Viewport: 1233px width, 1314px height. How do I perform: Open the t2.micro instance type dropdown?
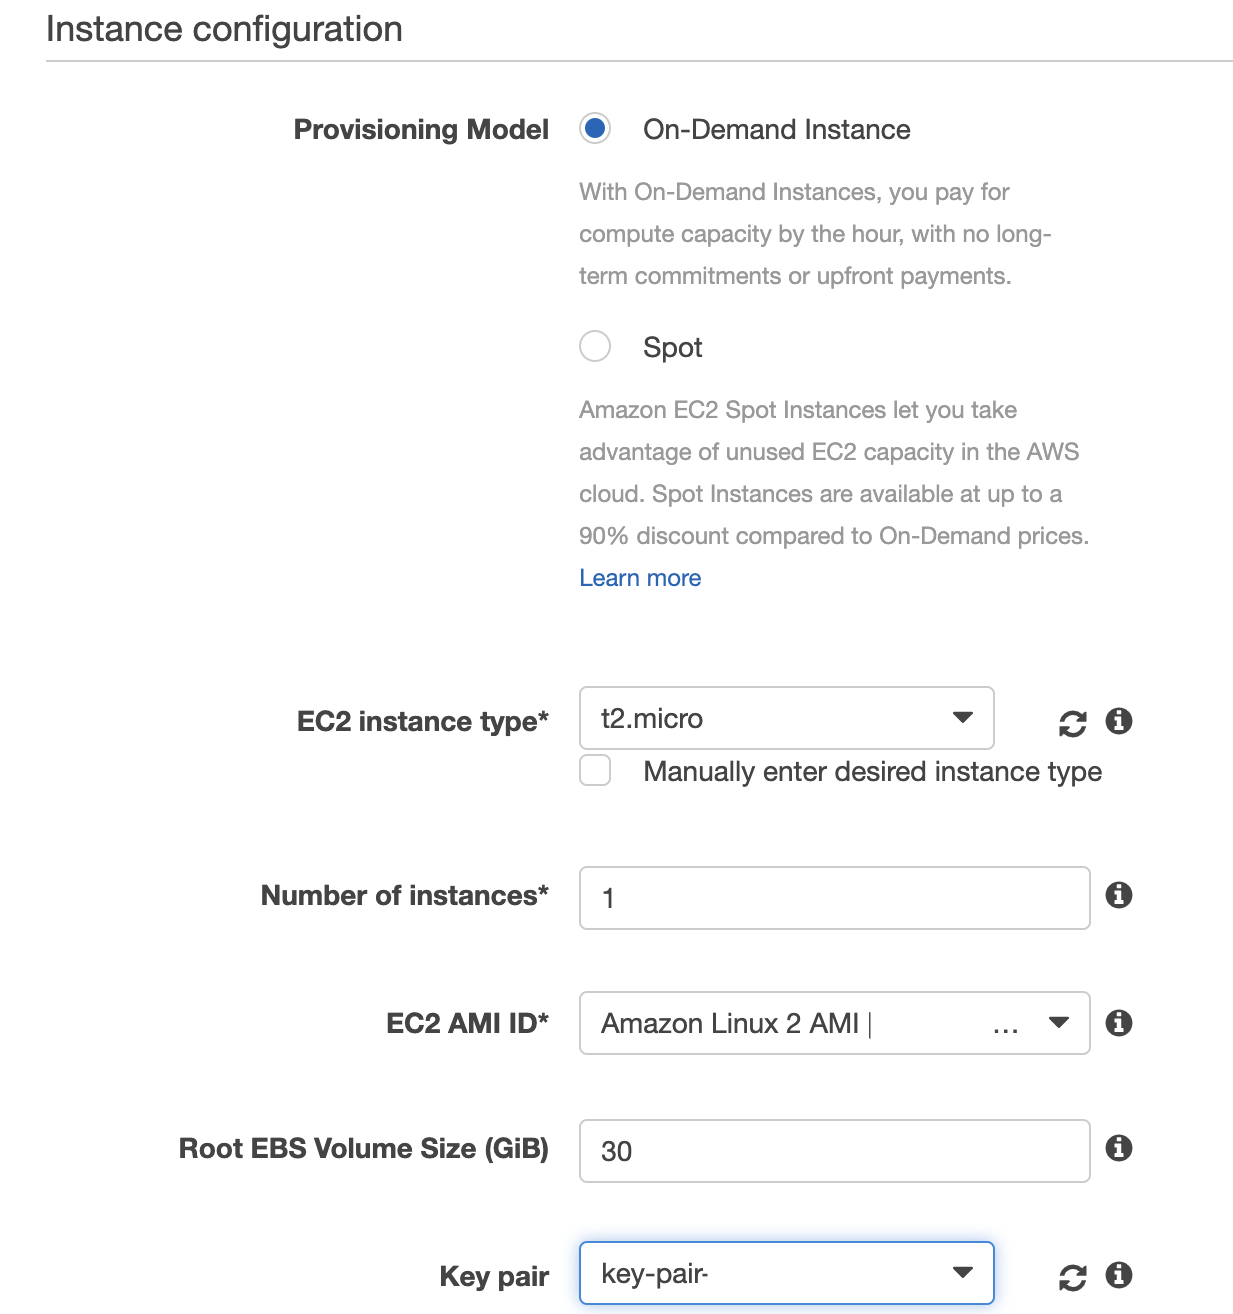click(x=786, y=718)
